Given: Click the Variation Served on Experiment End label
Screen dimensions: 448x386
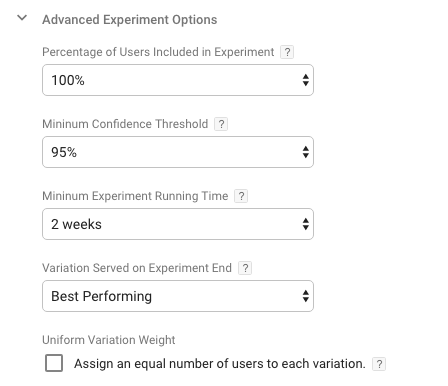Looking at the screenshot, I should 137,268.
